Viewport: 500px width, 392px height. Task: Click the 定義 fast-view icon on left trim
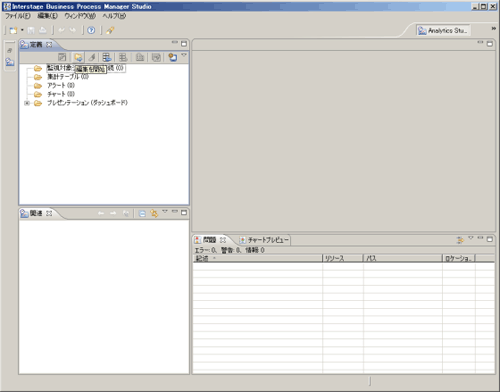pyautogui.click(x=10, y=62)
